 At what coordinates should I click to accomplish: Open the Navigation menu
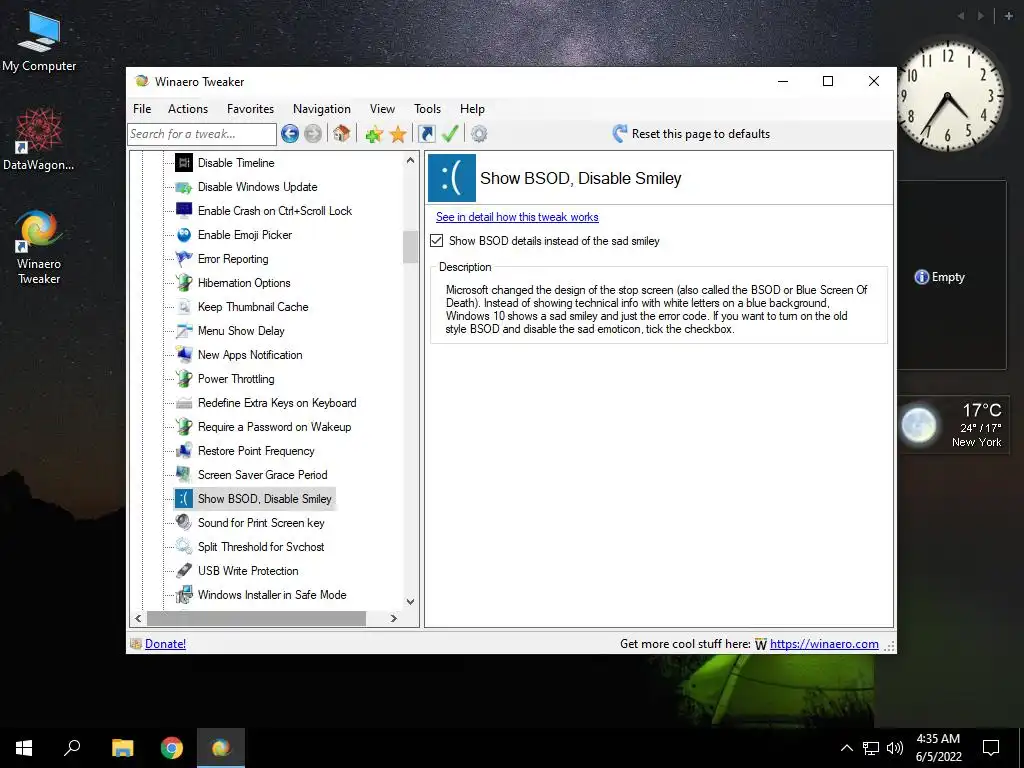321,109
